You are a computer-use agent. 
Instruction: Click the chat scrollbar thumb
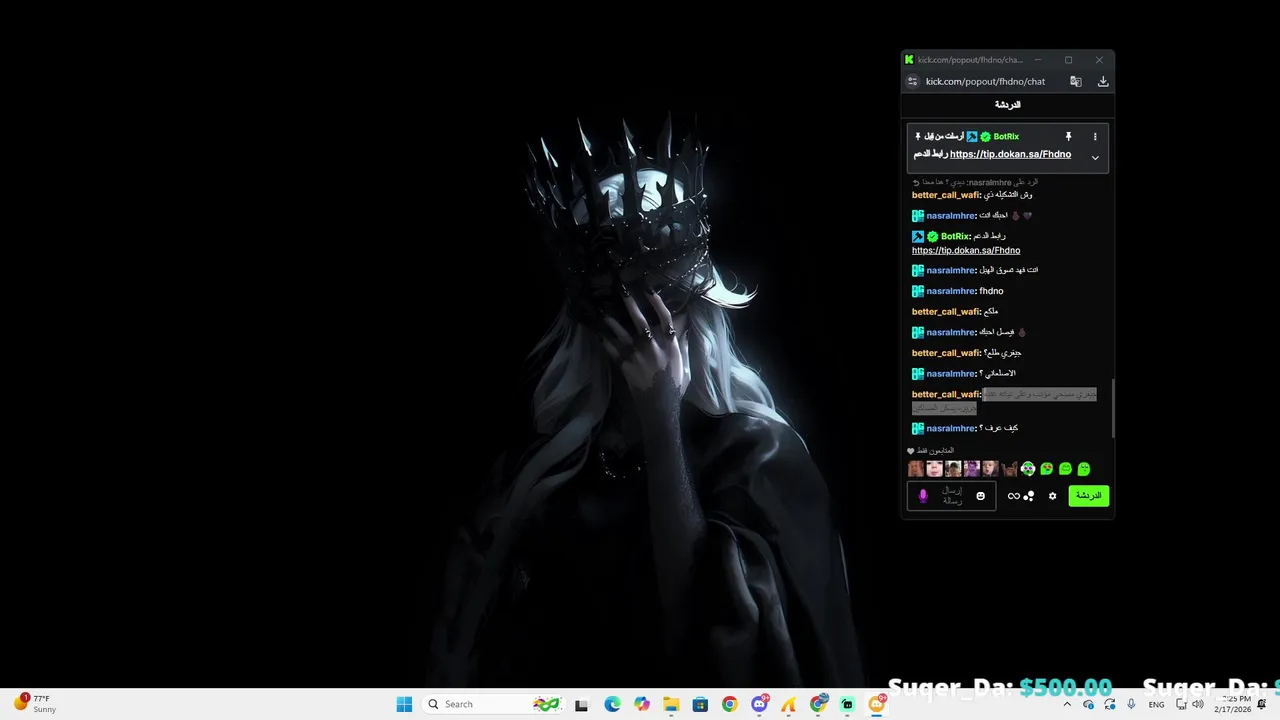click(x=1113, y=410)
